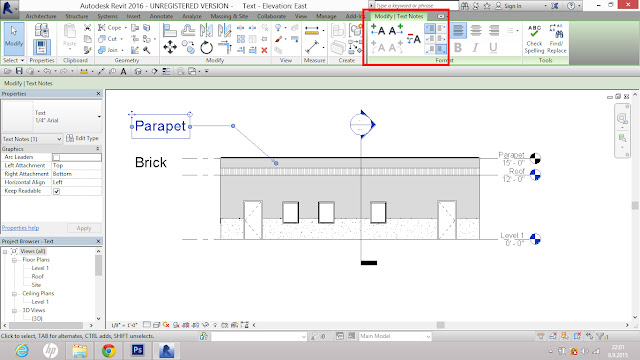Apply Bold text formatting
640x360 pixels.
pyautogui.click(x=458, y=48)
